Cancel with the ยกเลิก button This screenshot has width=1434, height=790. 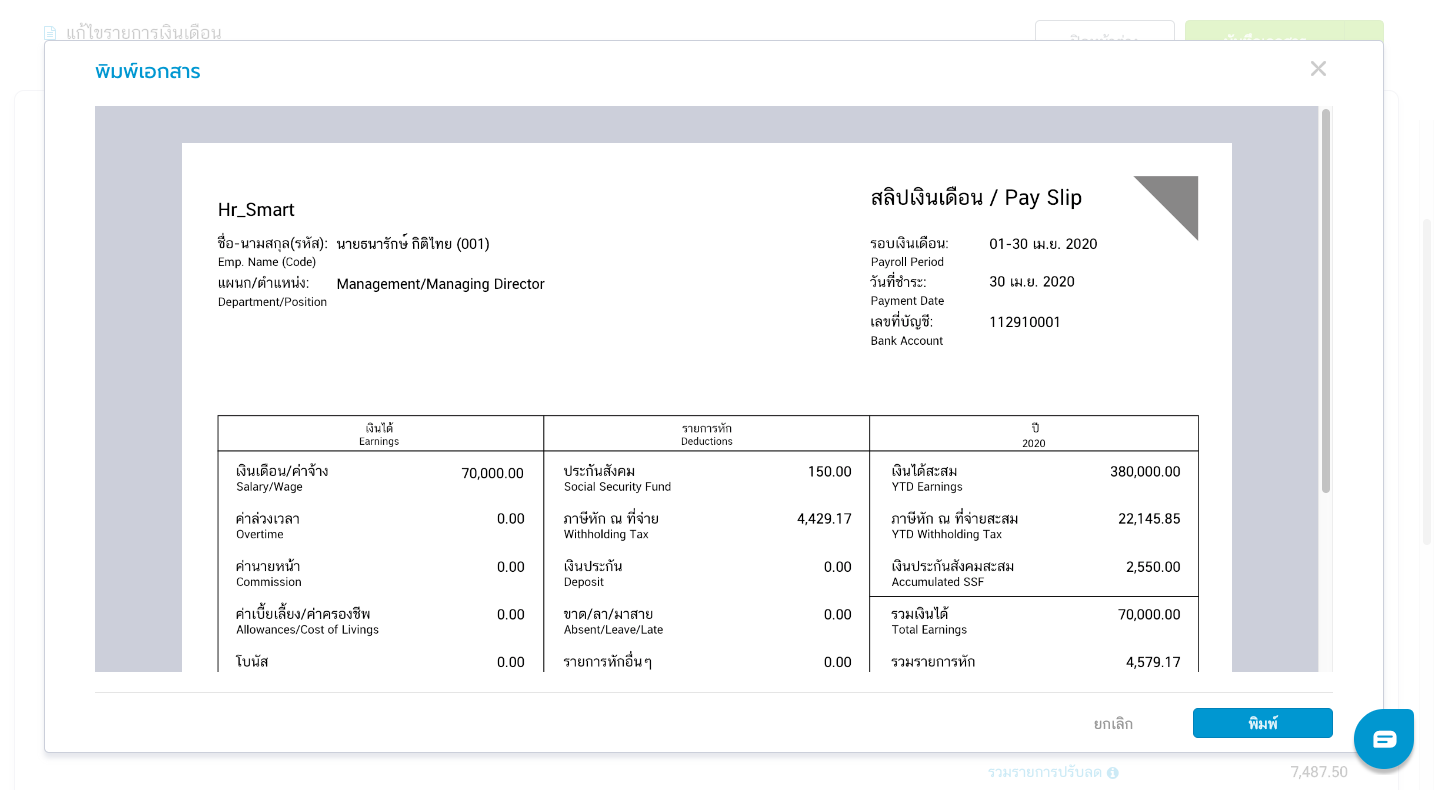click(1113, 723)
